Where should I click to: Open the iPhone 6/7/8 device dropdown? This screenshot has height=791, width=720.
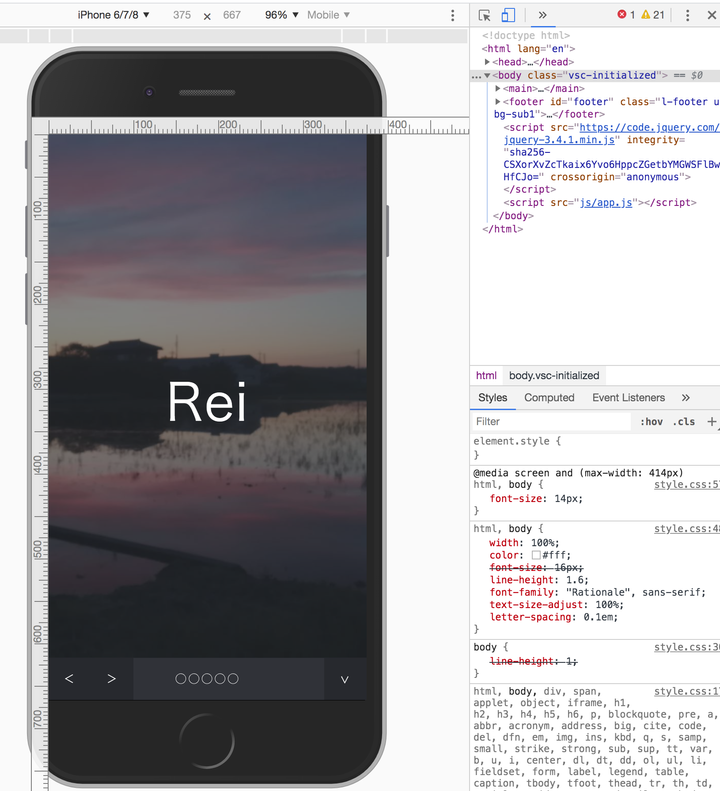[114, 15]
